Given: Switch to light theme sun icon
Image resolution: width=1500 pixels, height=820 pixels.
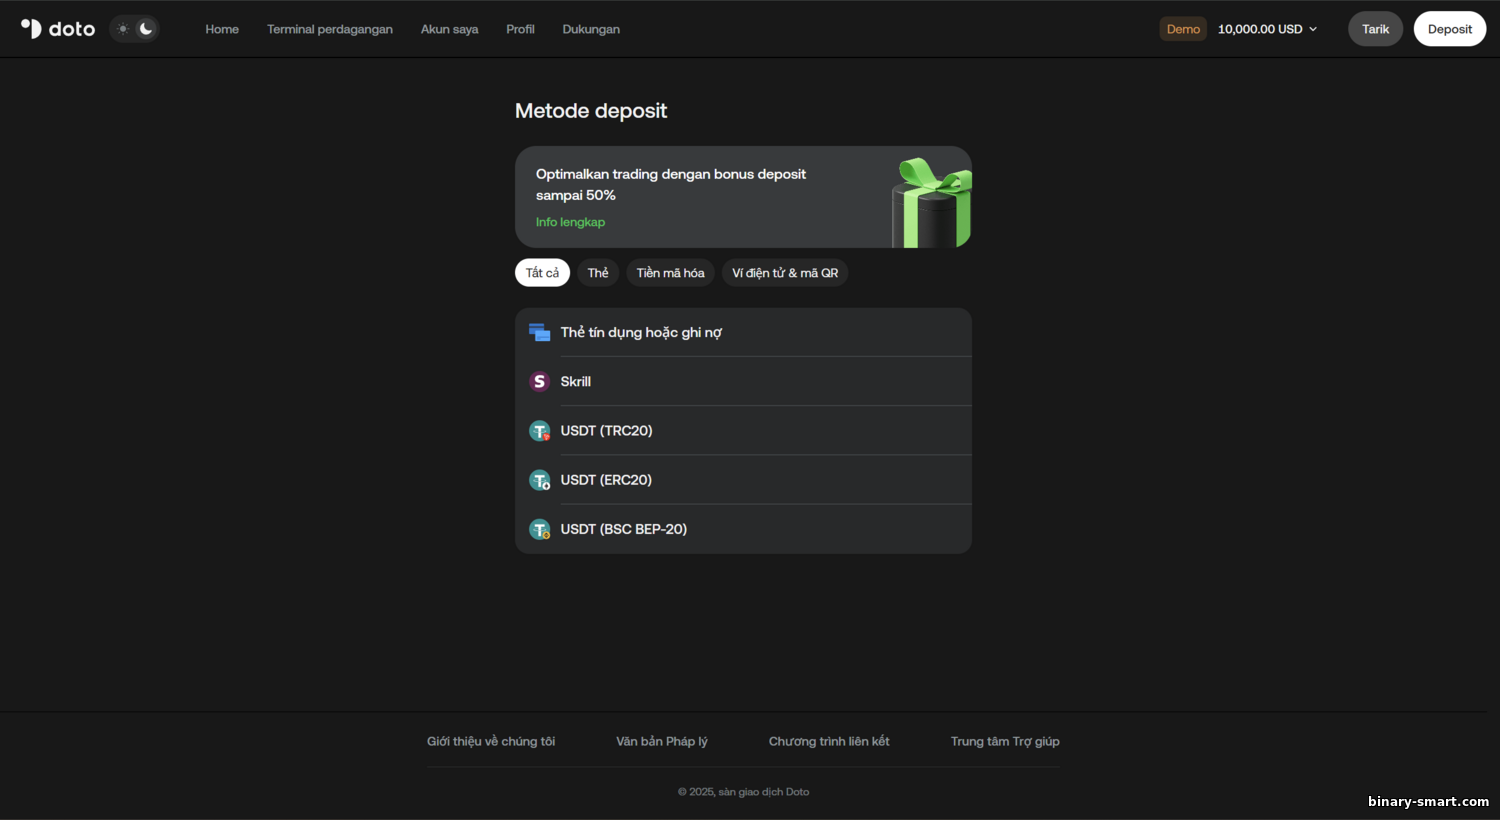Looking at the screenshot, I should click(123, 29).
